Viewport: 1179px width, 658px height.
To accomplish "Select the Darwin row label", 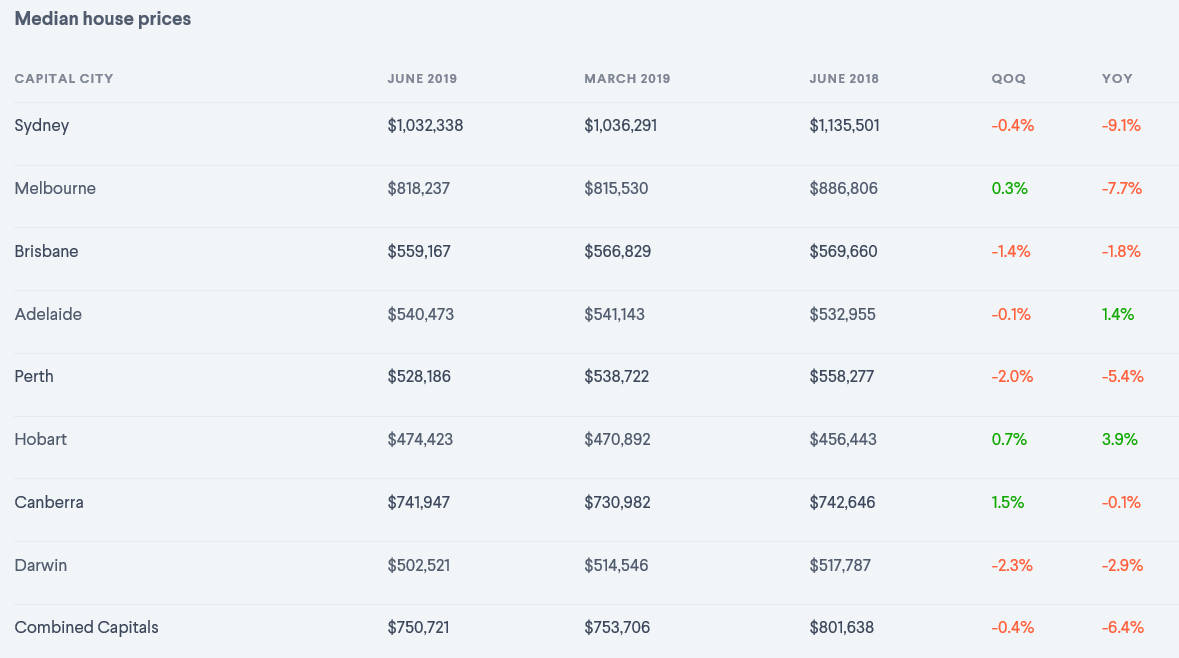I will tap(41, 566).
